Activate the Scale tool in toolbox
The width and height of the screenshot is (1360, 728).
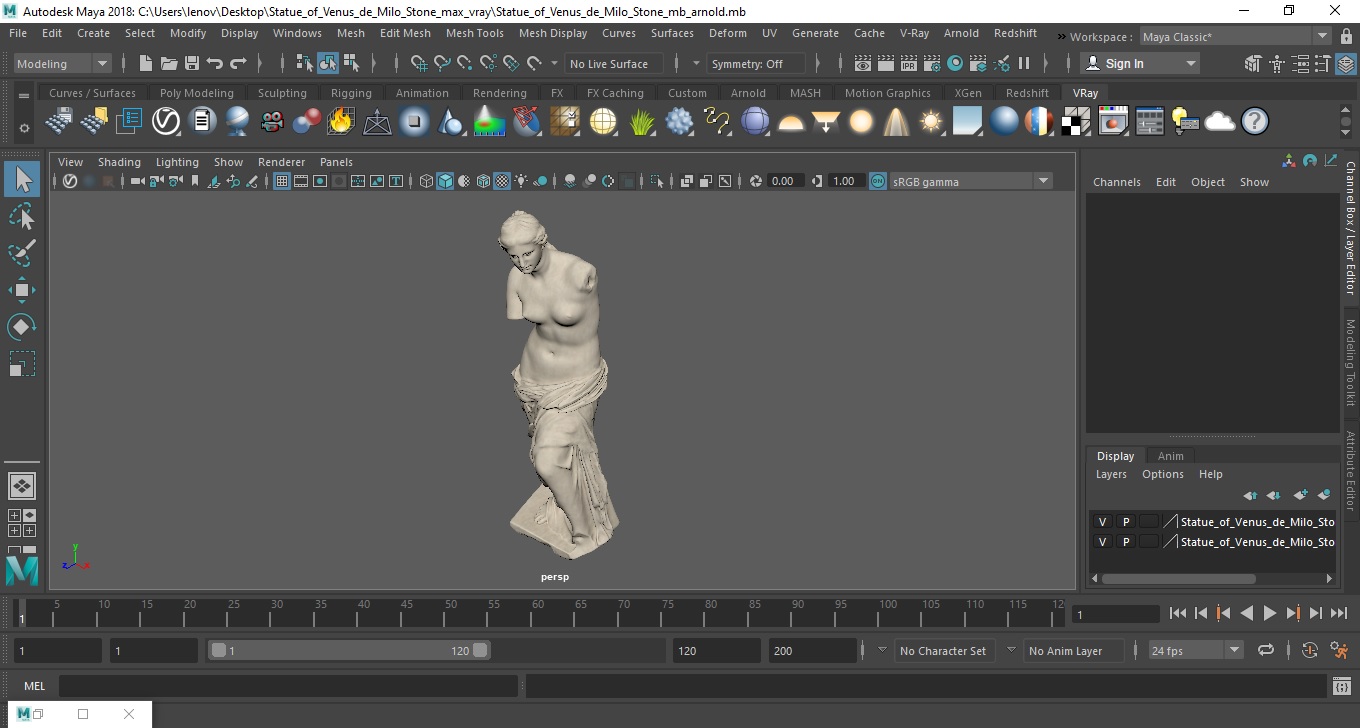22,364
